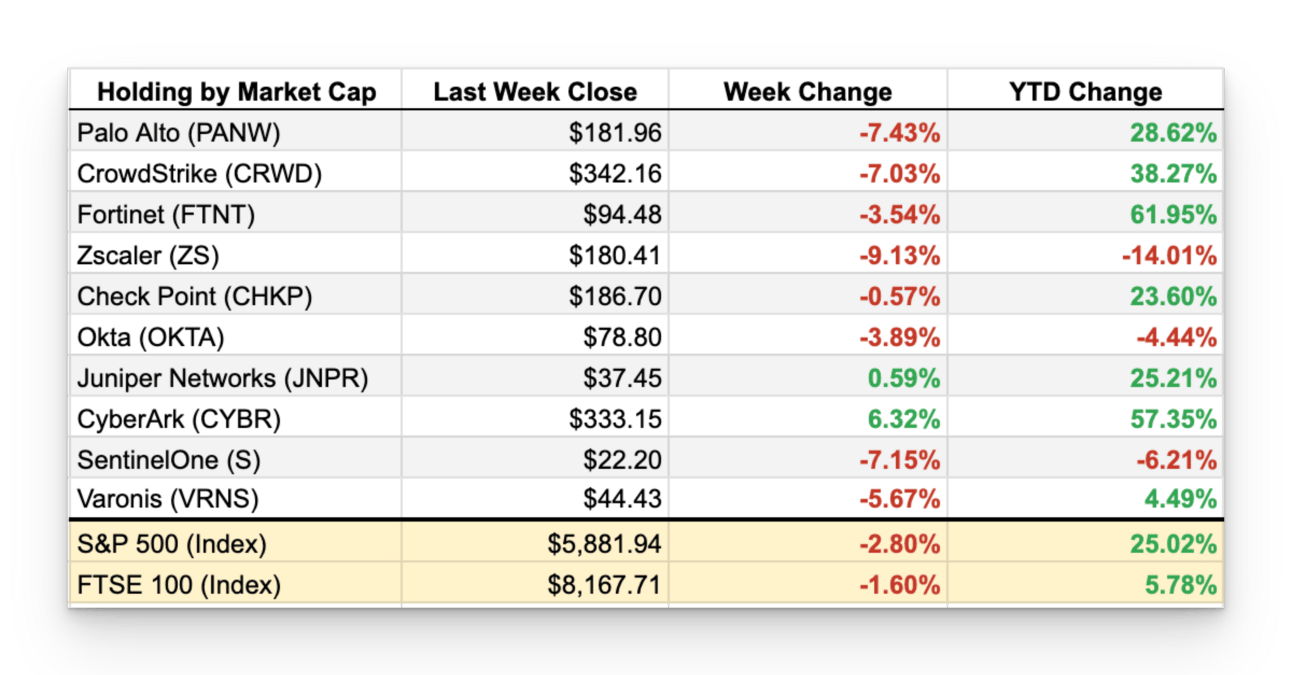This screenshot has height=675, width=1292.
Task: Select Check Point's $186.70 close cell
Action: [x=615, y=297]
